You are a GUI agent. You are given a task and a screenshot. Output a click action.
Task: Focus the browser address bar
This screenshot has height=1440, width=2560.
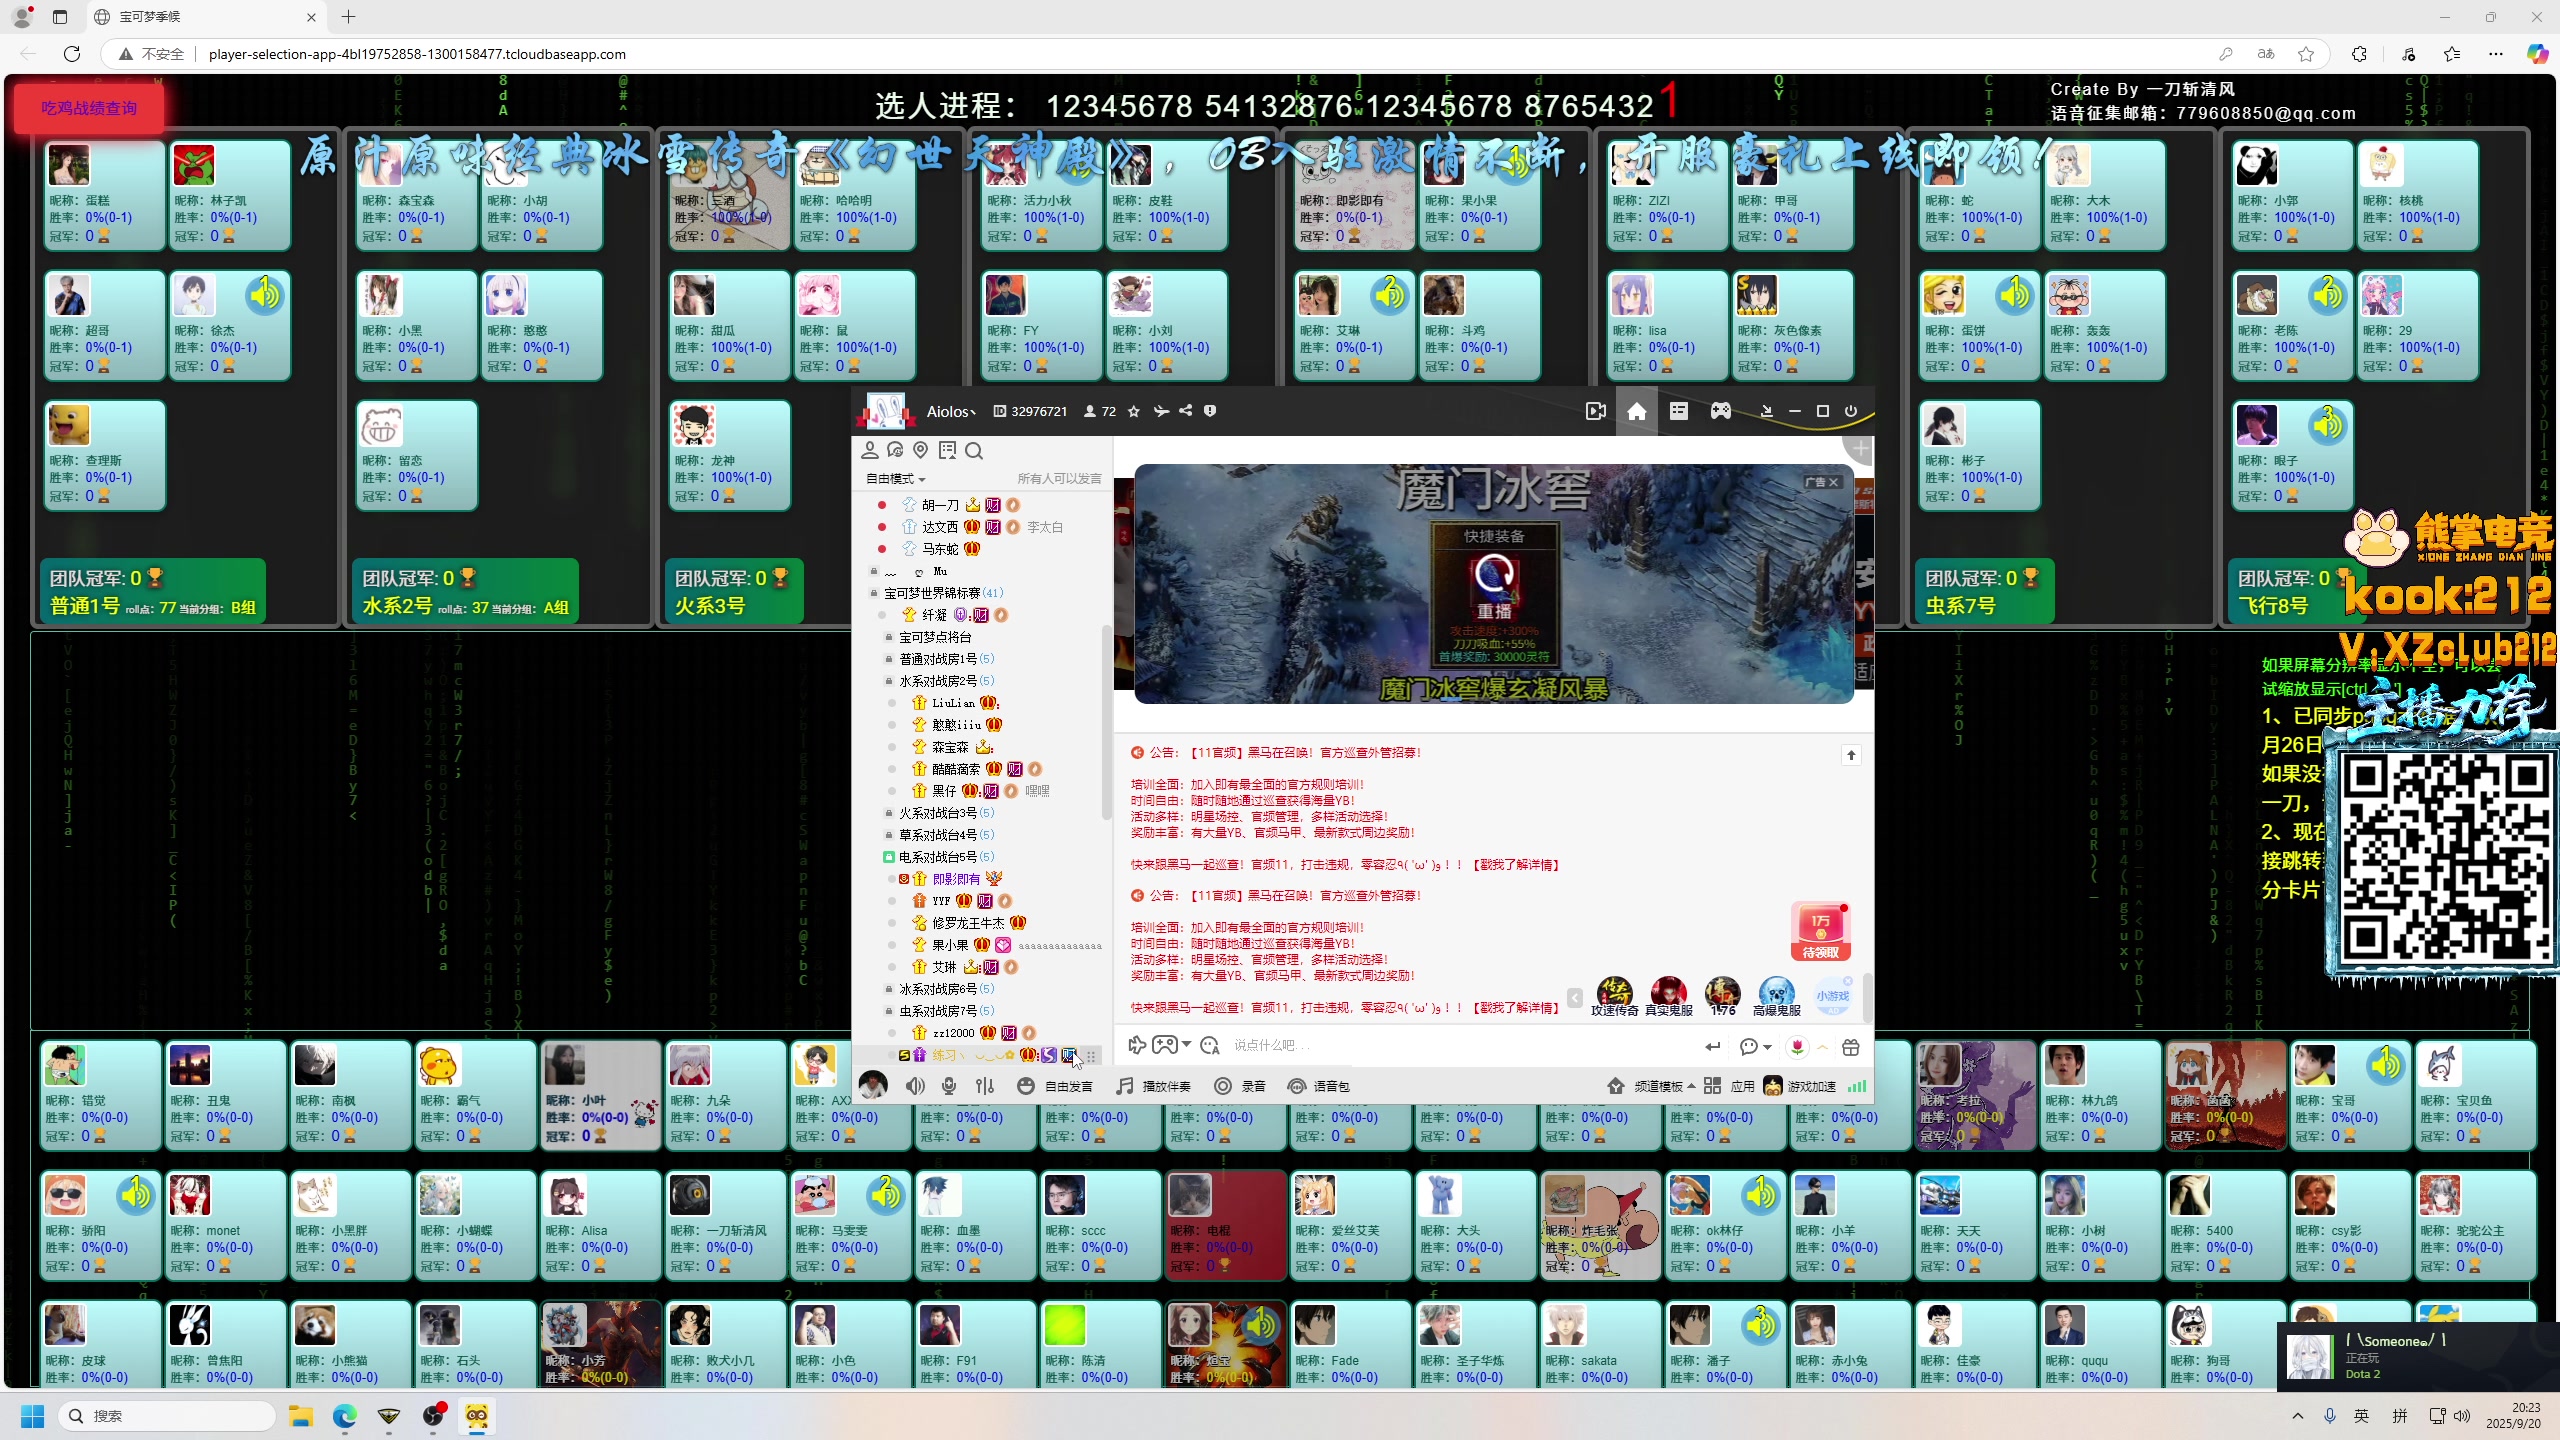coord(1200,54)
